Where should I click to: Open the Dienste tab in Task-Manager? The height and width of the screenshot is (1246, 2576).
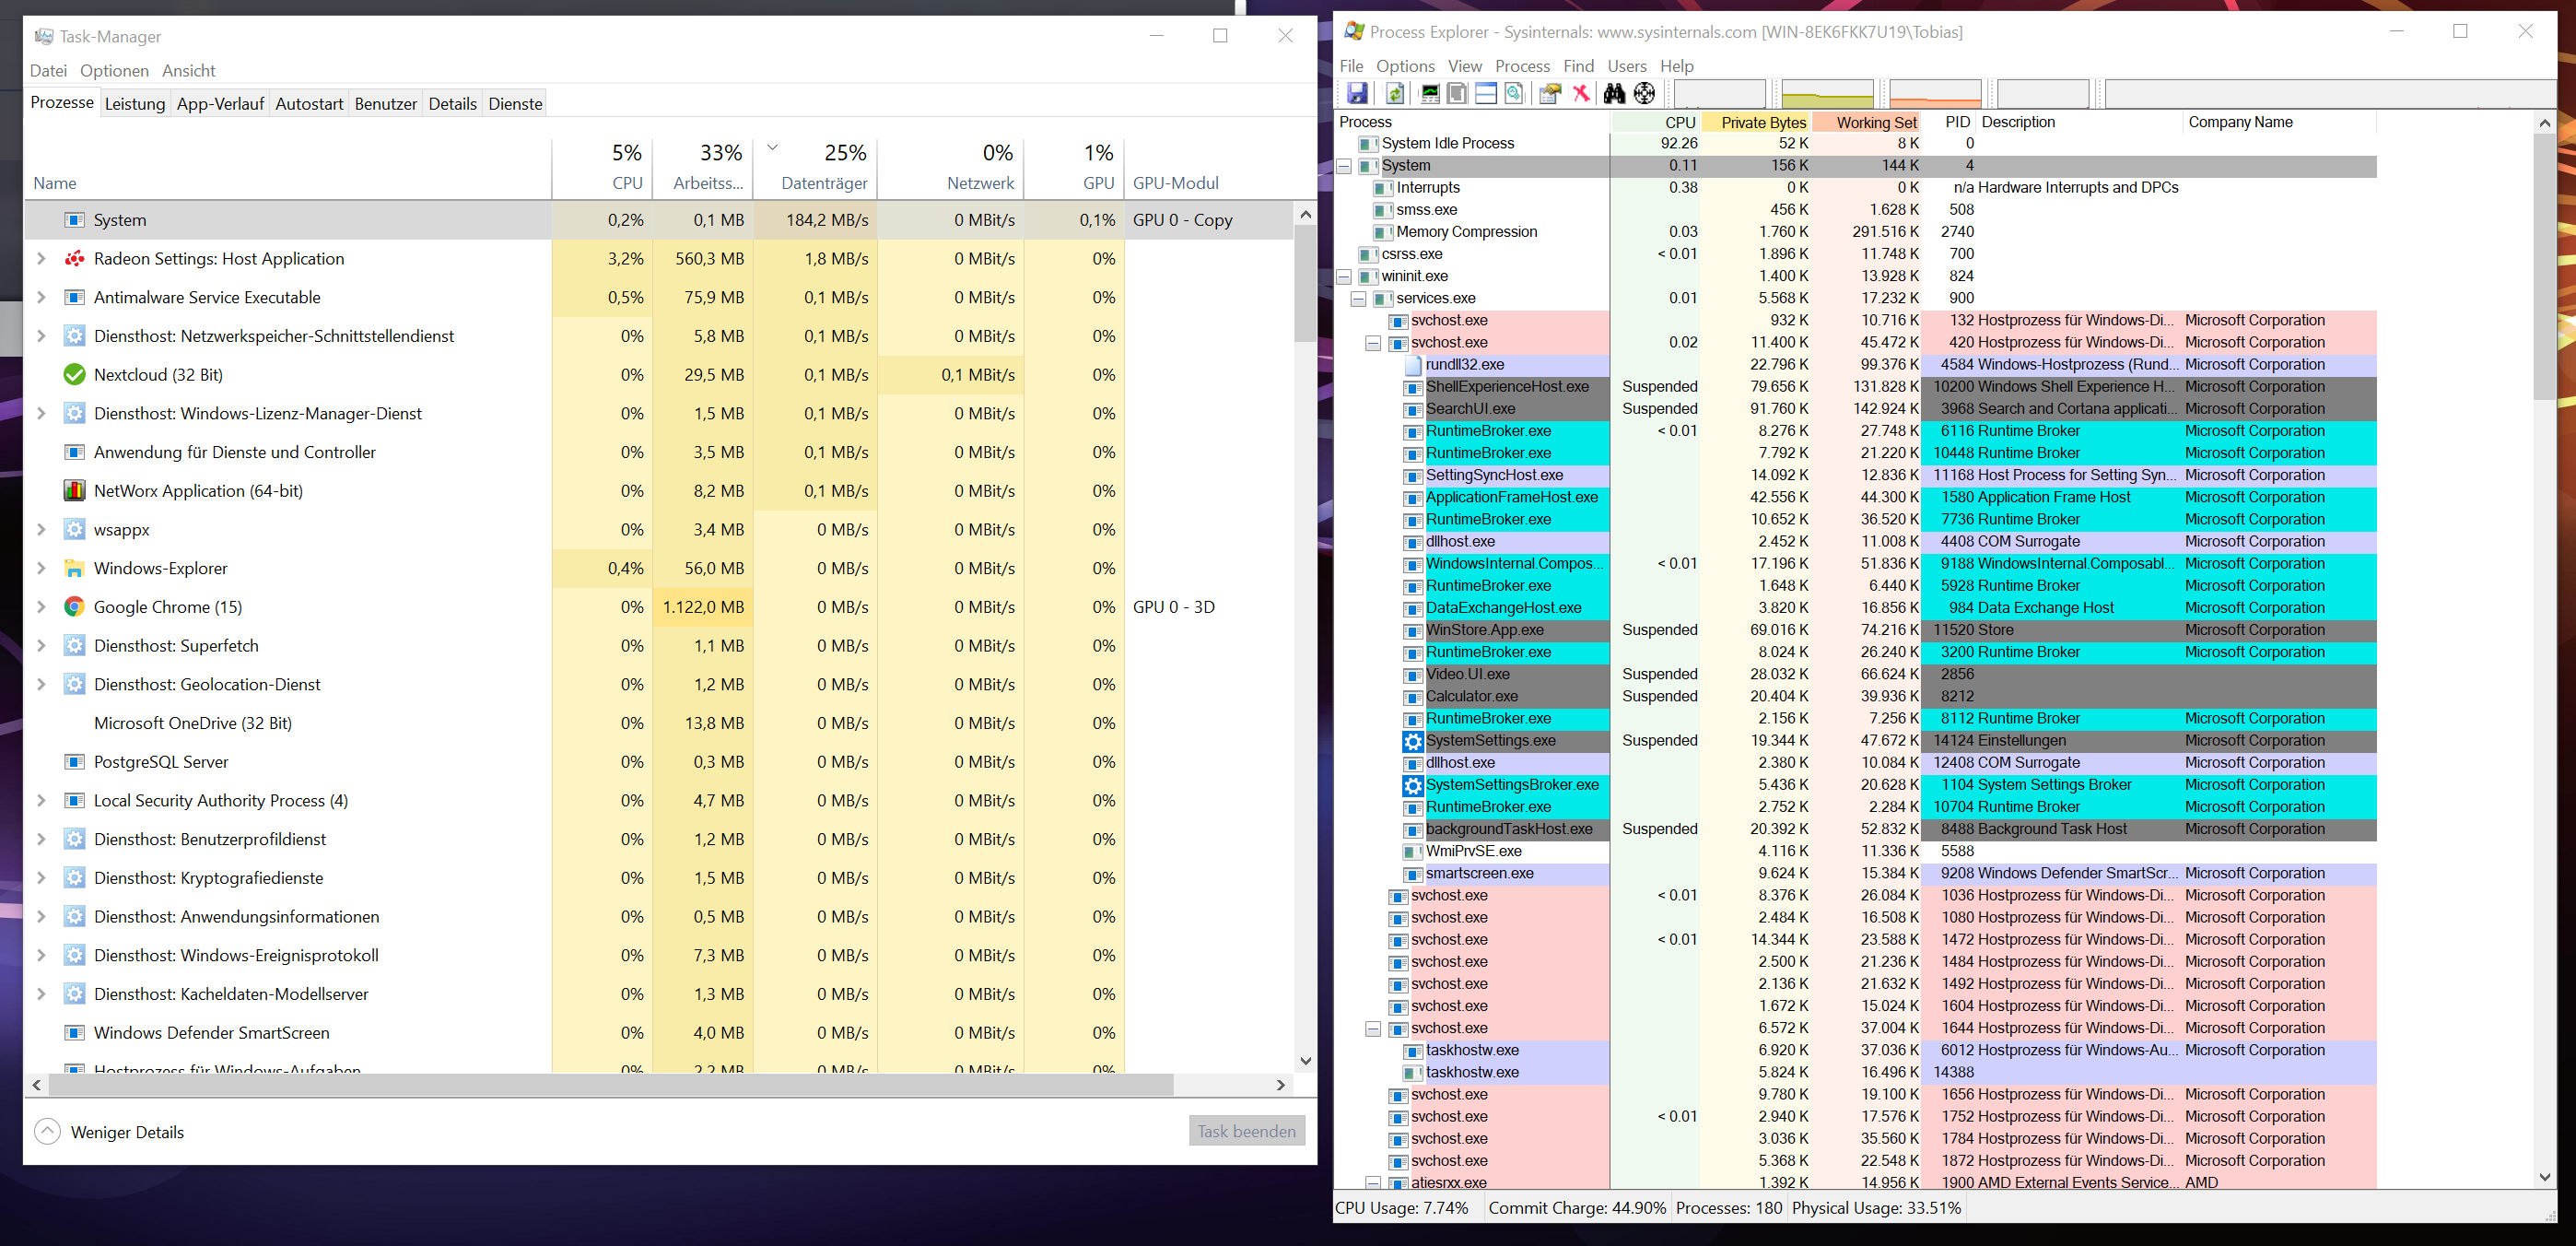(x=515, y=104)
